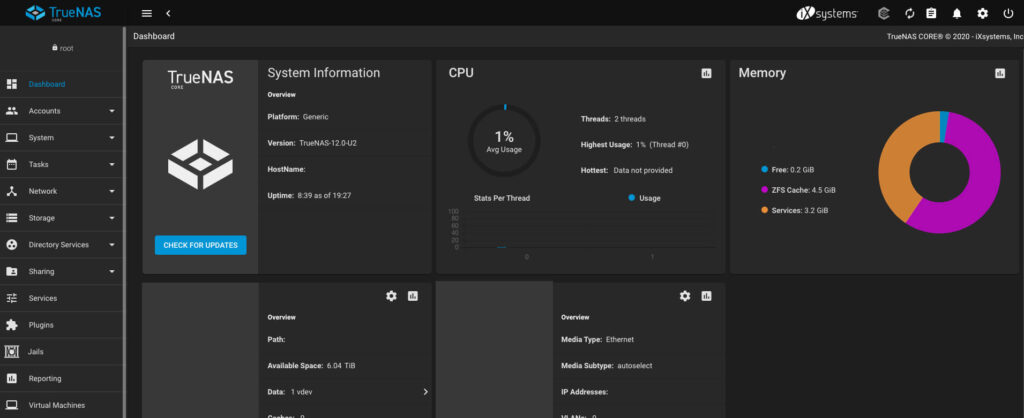Expand the Storage menu arrow

[x=112, y=218]
